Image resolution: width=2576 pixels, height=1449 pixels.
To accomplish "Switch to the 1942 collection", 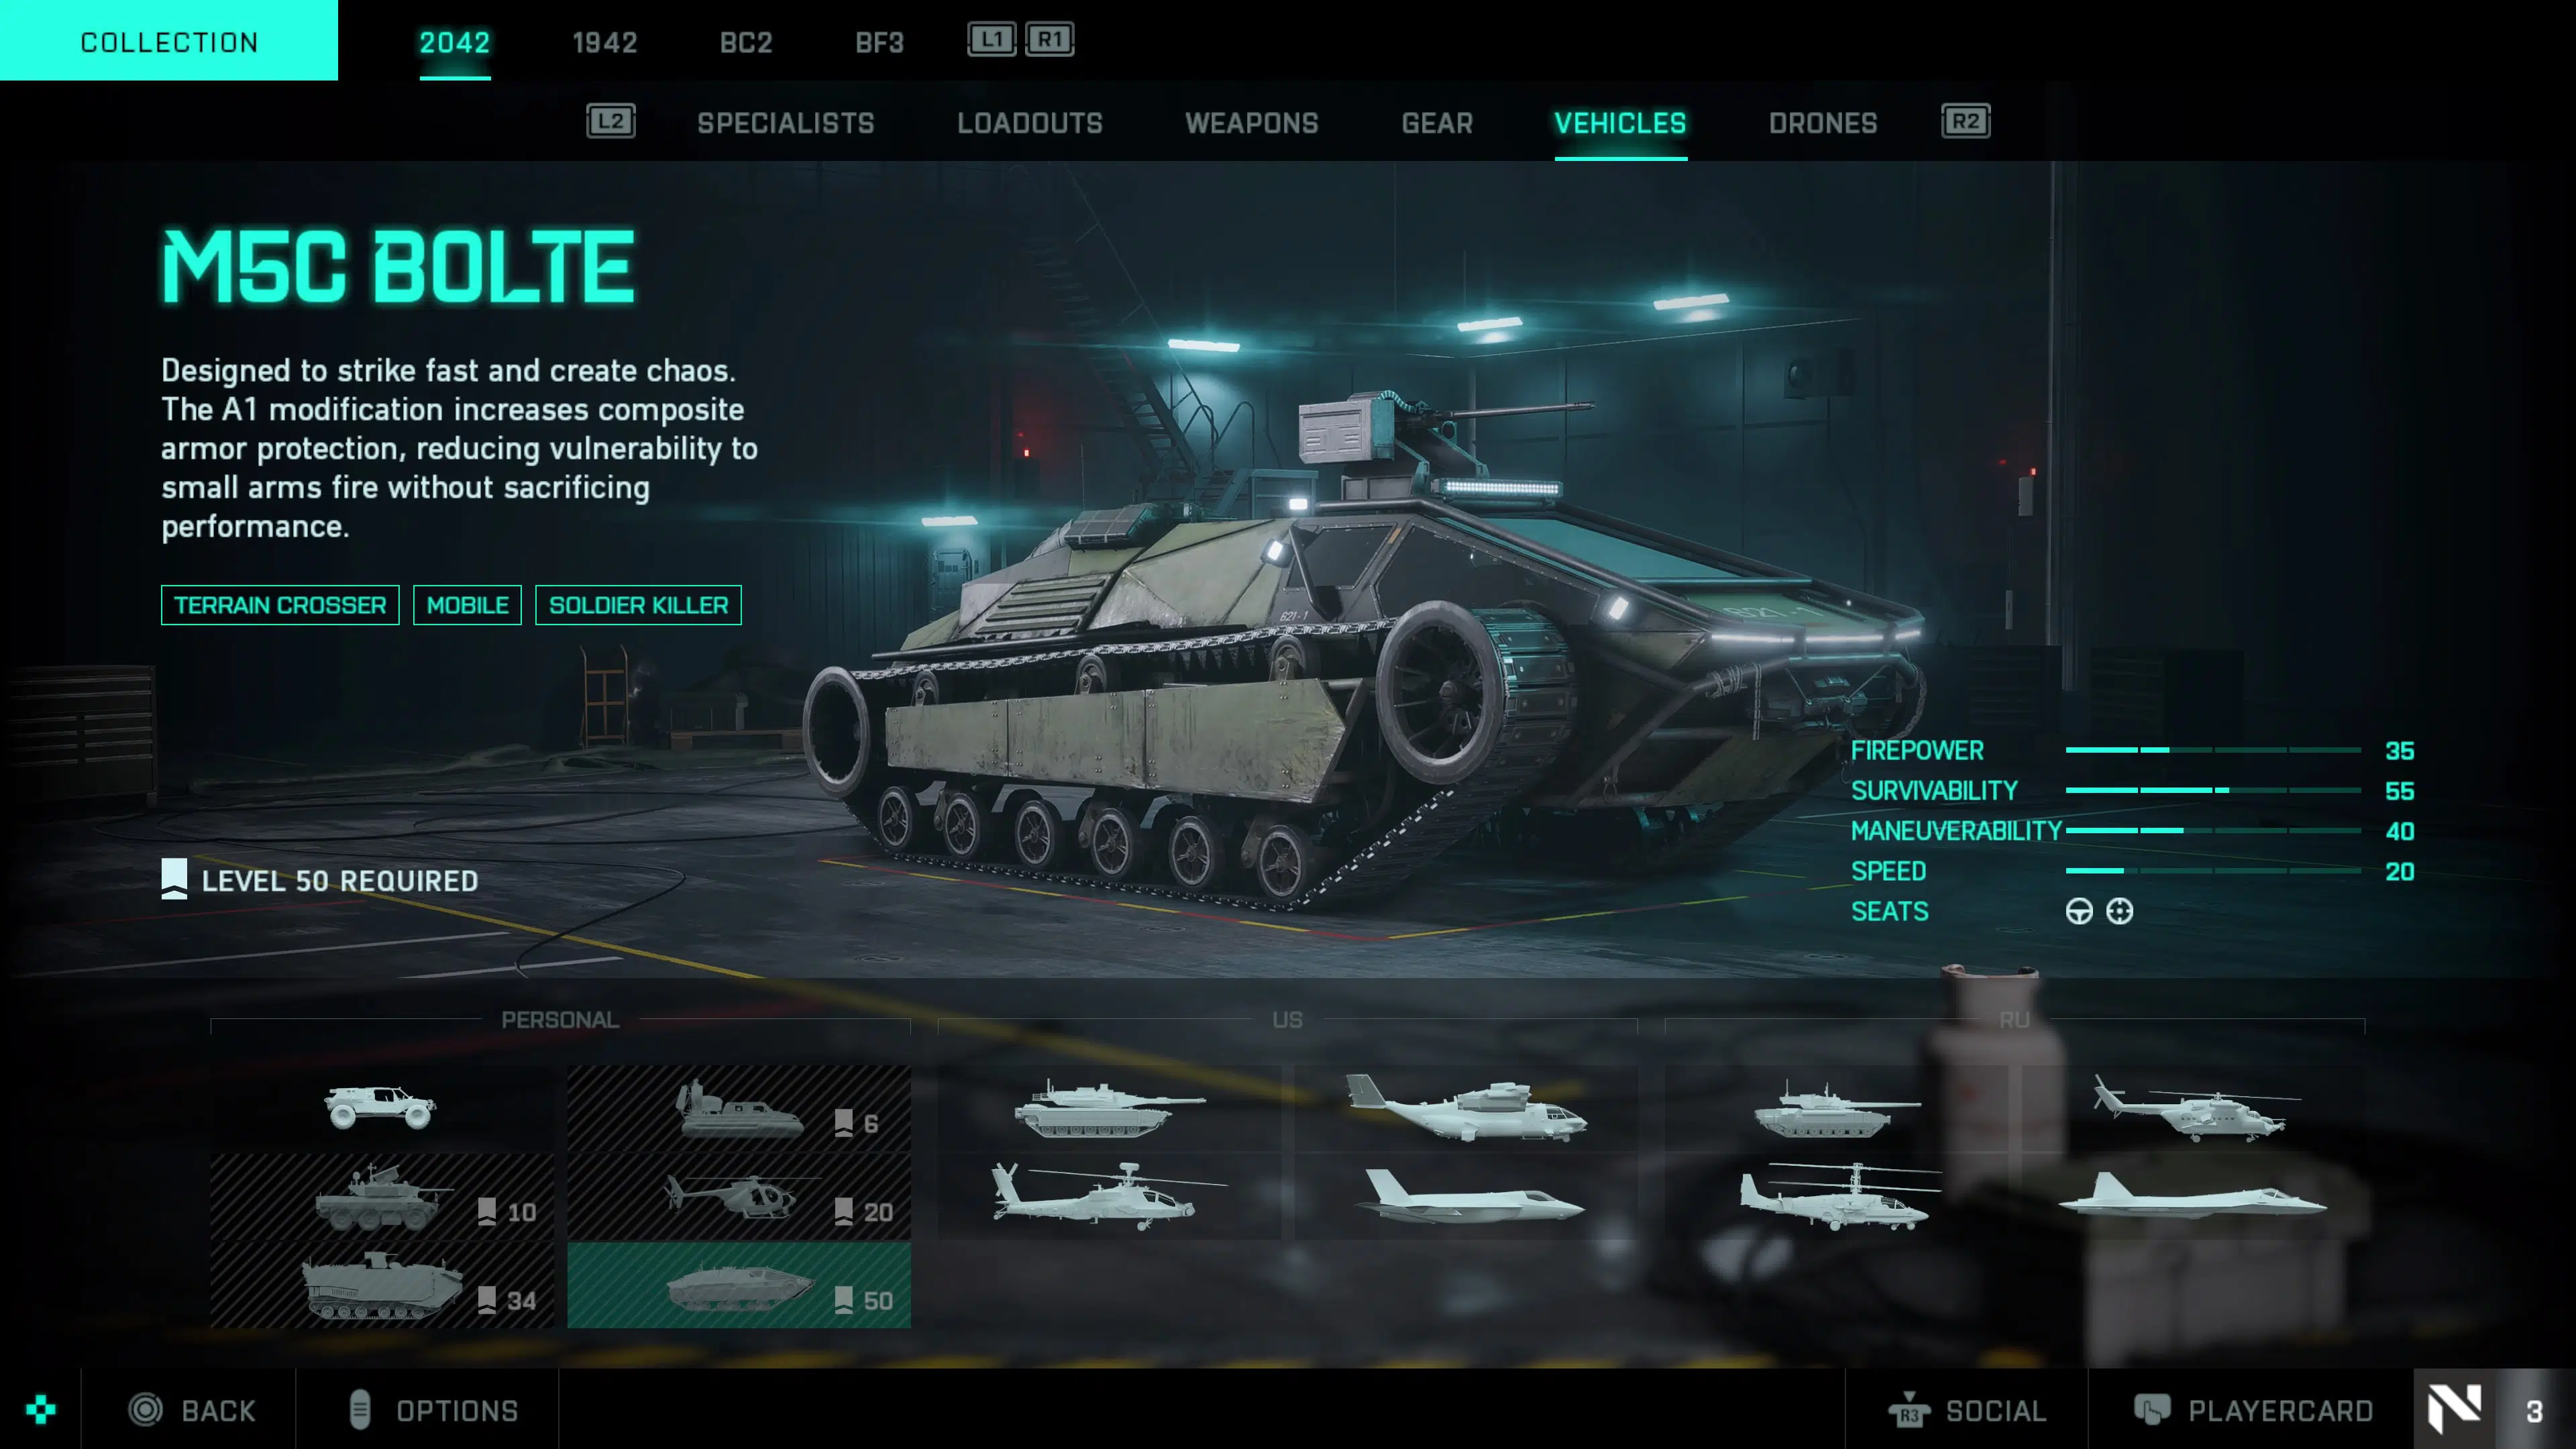I will 605,42.
